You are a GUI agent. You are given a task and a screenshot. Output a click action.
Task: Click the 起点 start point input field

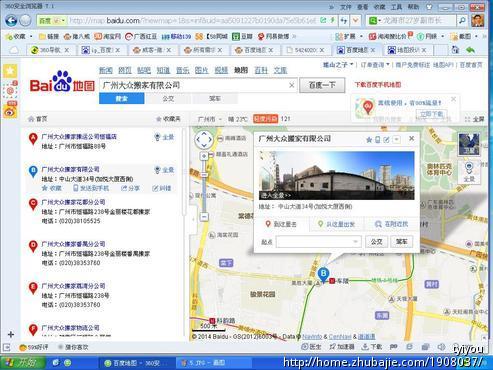(318, 241)
